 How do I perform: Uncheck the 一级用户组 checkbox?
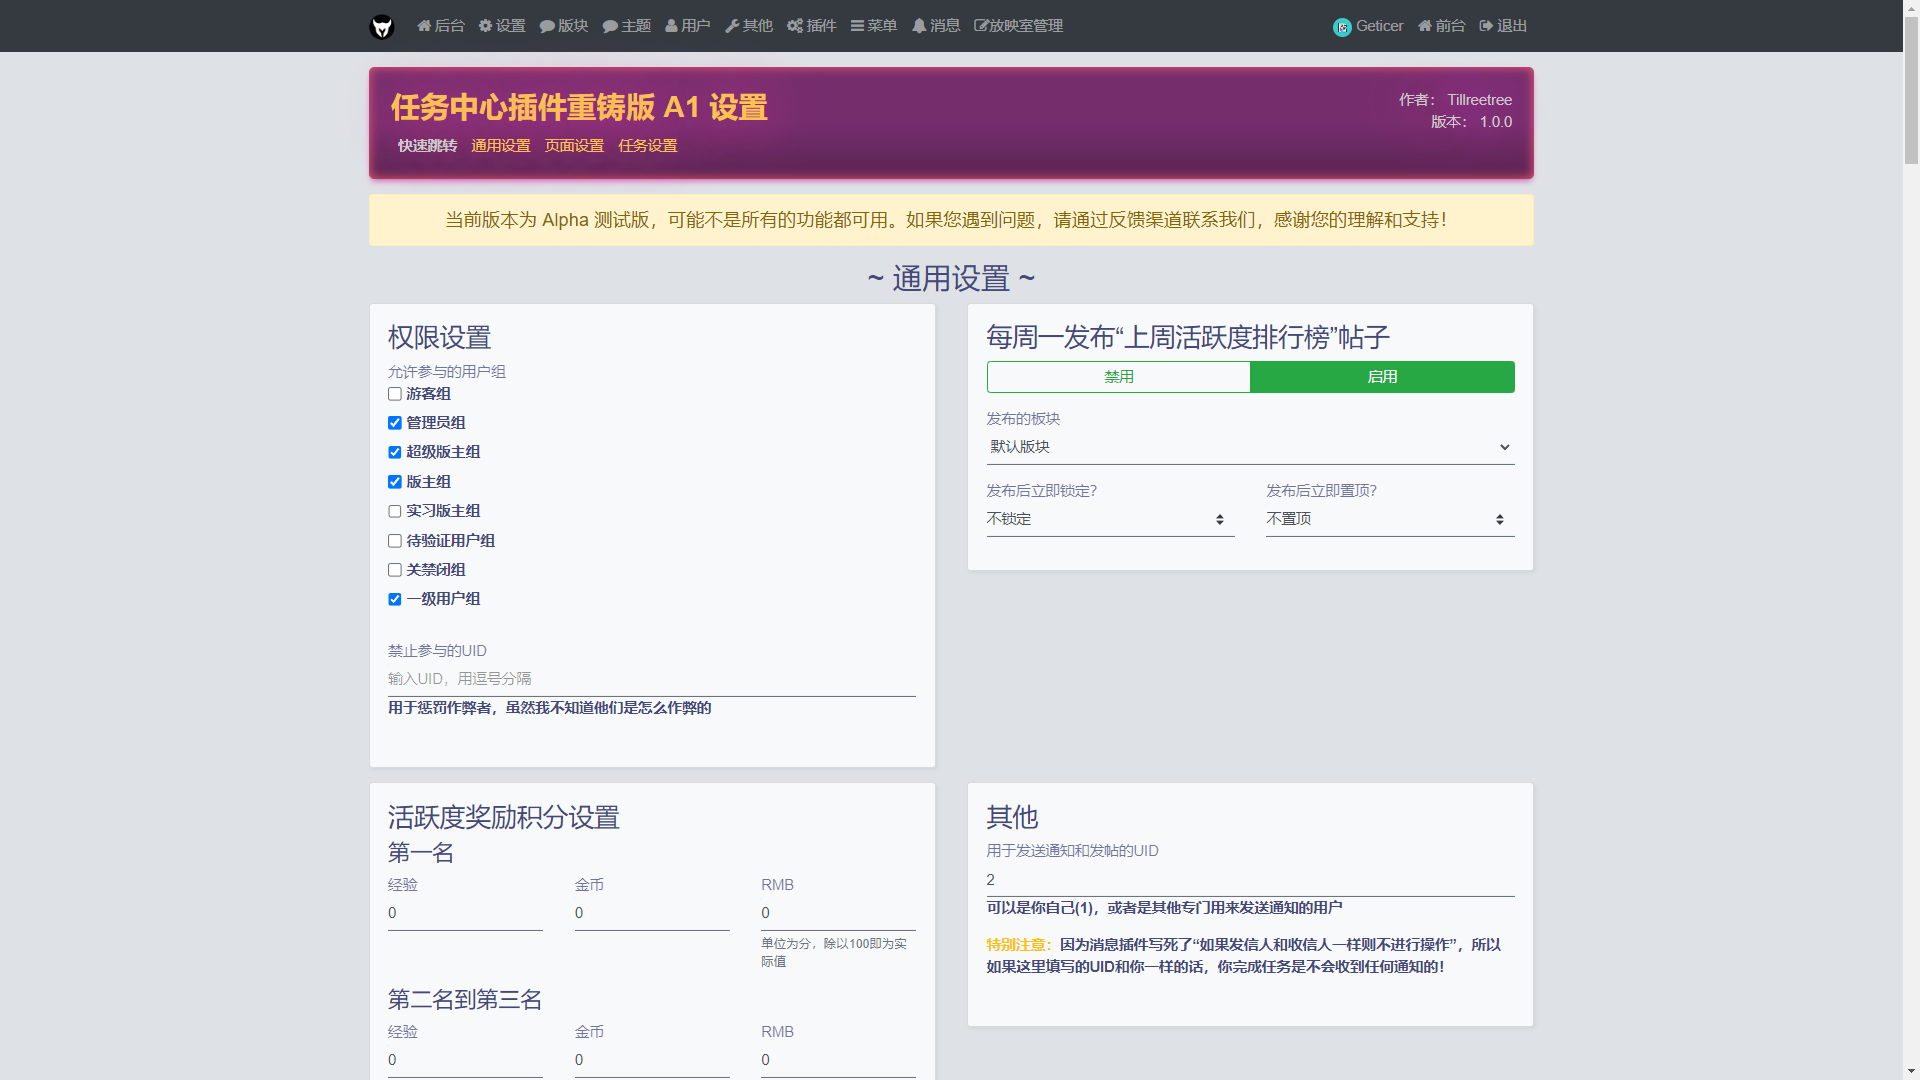point(395,599)
